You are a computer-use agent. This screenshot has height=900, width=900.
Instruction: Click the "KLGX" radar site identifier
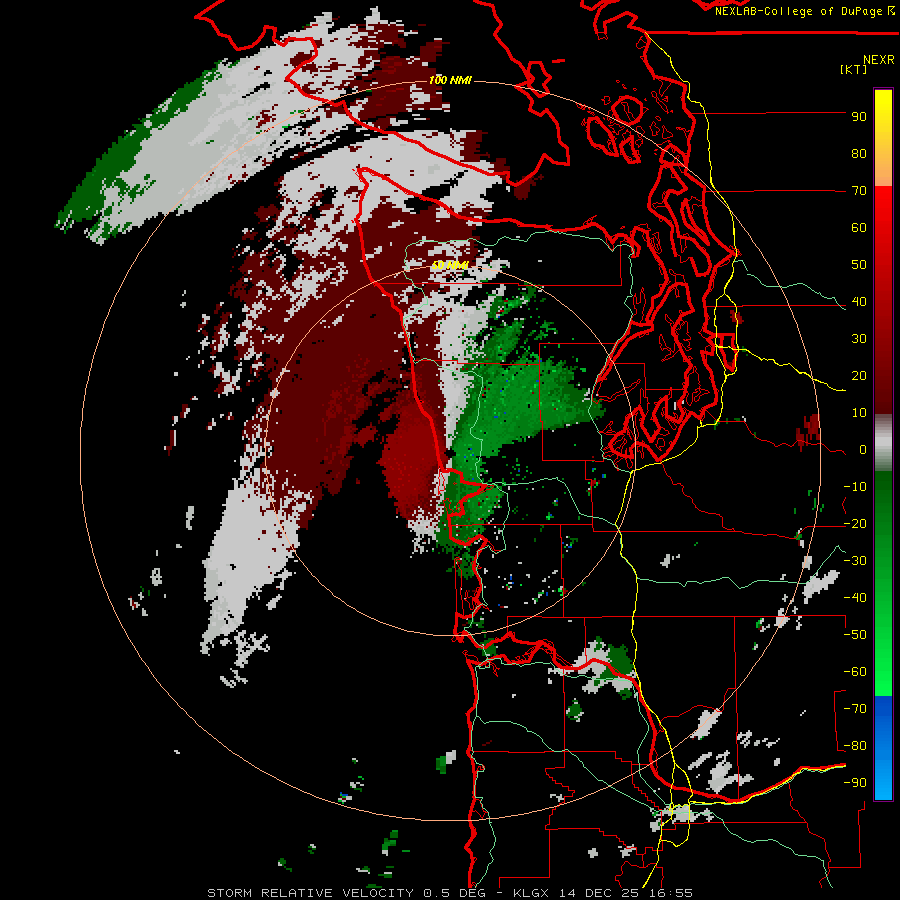tap(532, 893)
